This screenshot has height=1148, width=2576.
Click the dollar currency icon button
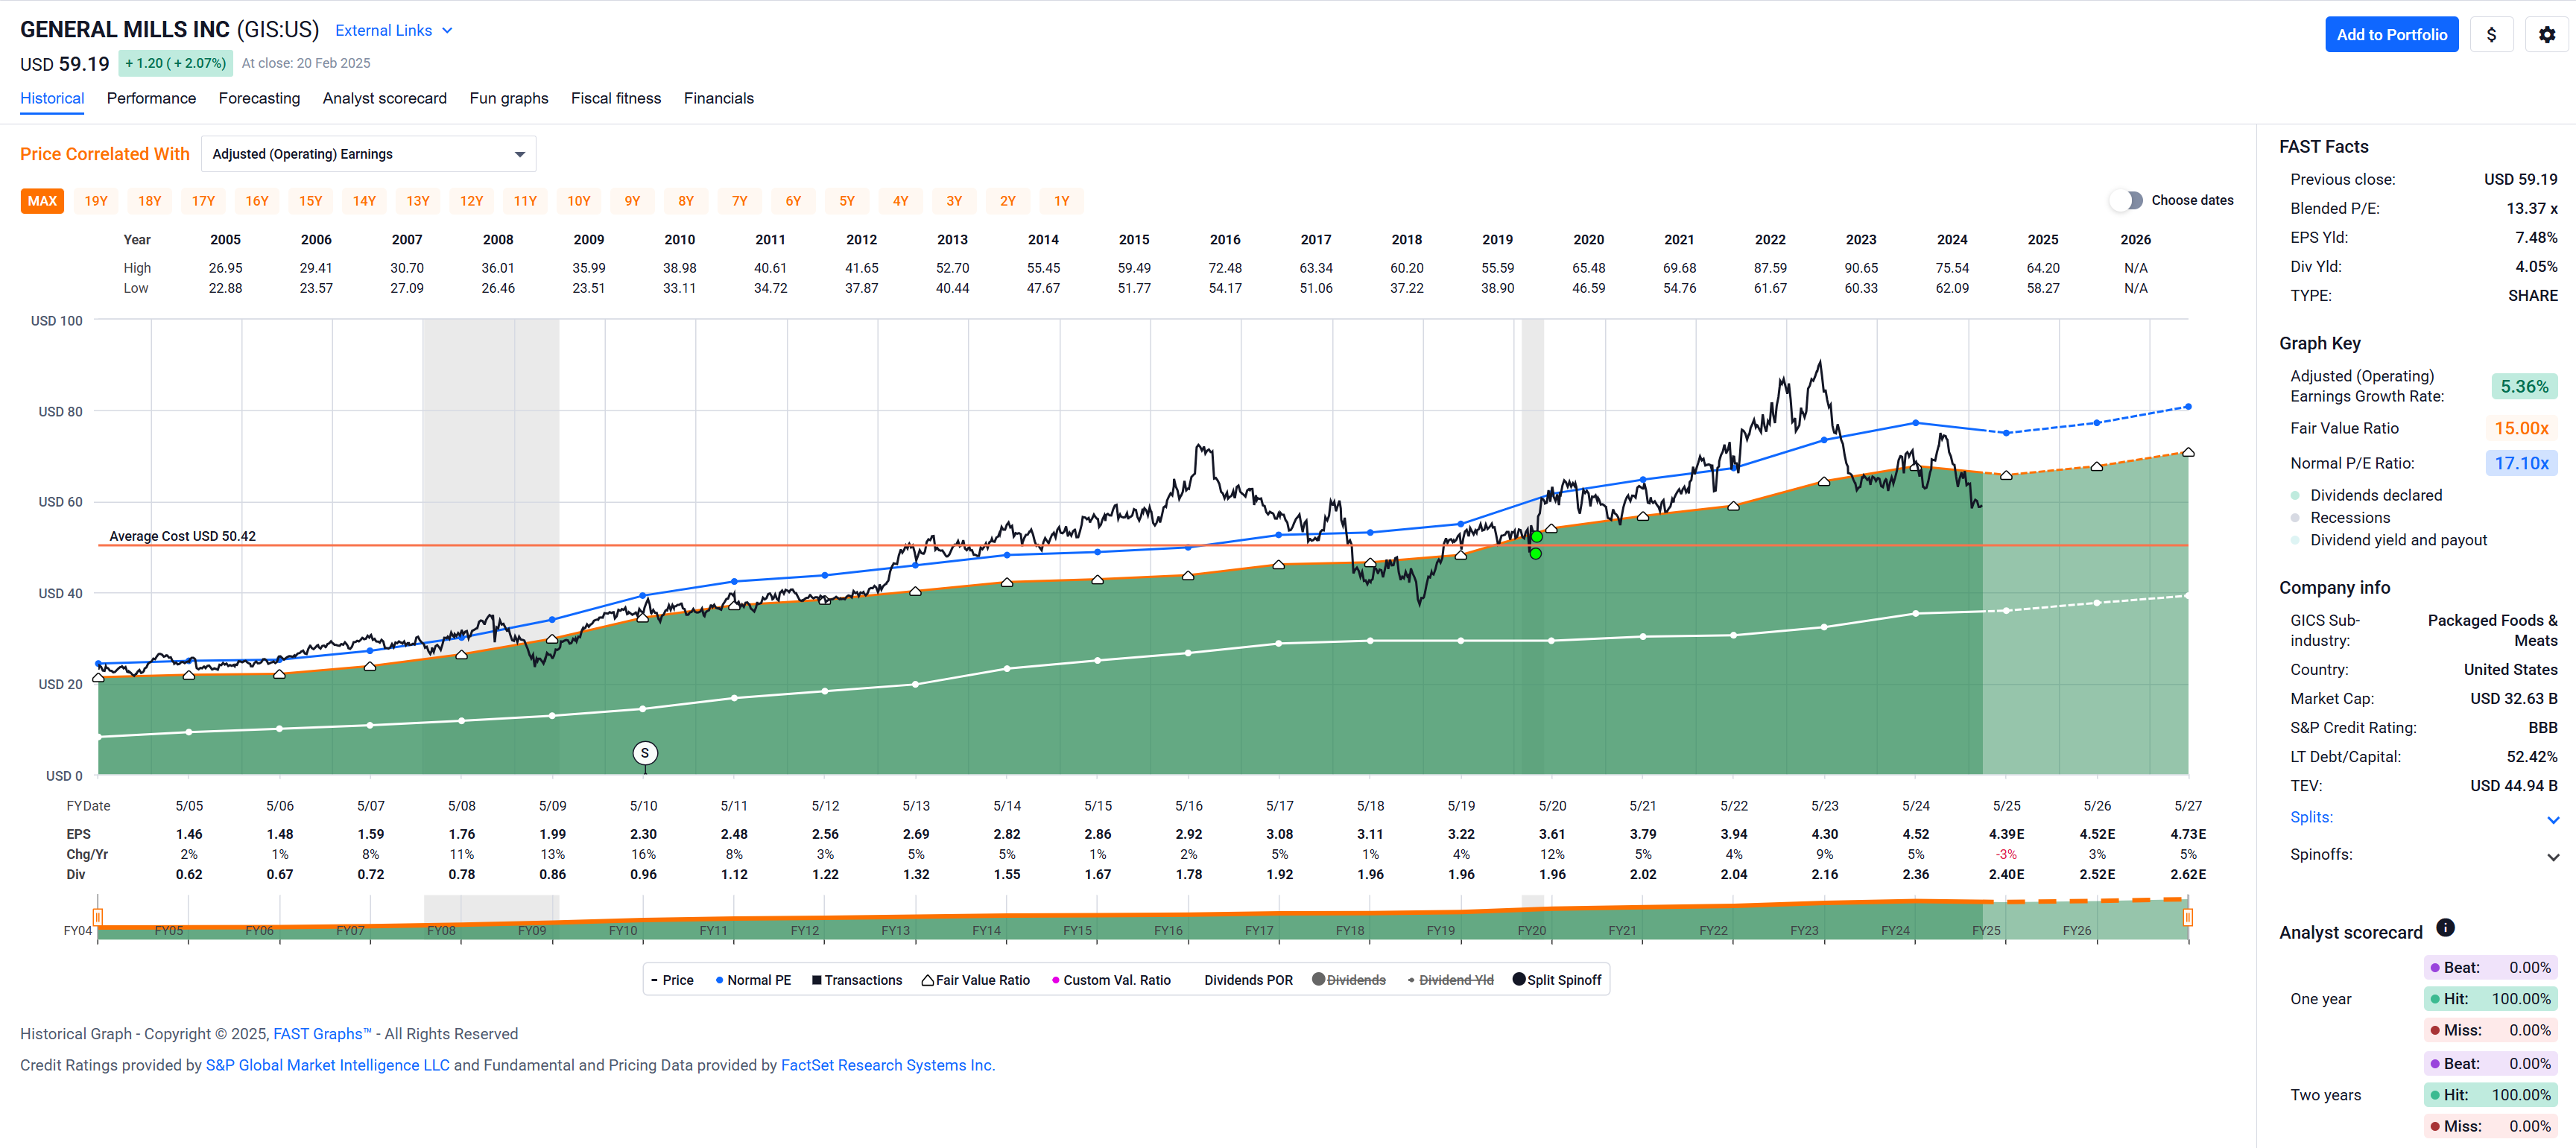(2491, 34)
